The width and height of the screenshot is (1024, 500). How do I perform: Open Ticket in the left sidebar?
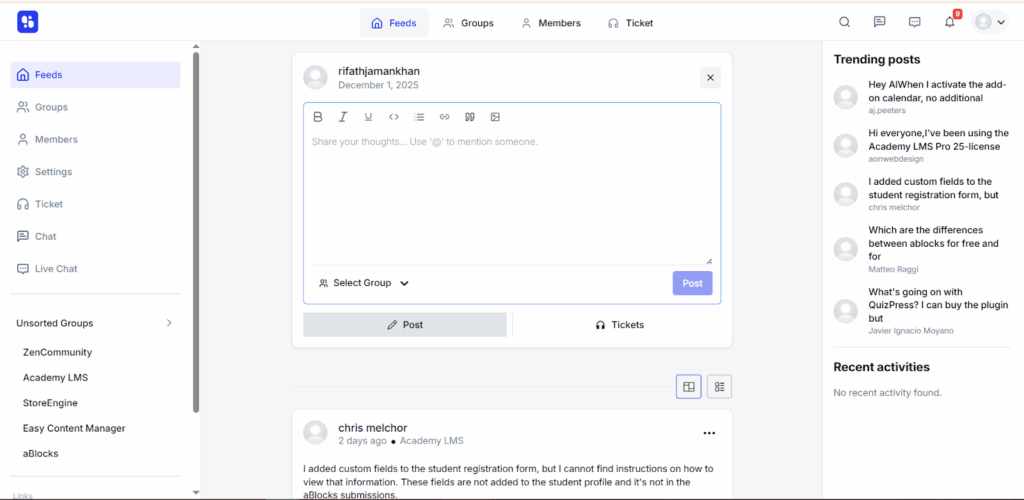95,204
